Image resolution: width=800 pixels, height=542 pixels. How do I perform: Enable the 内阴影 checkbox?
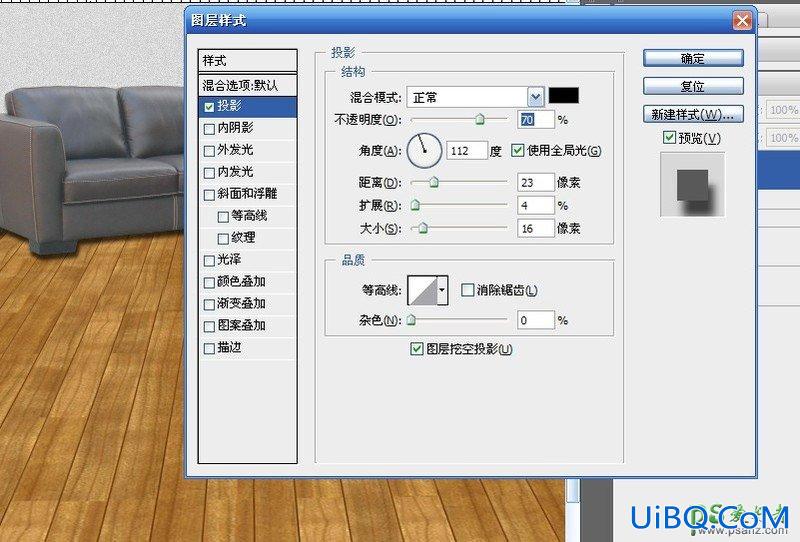click(209, 129)
